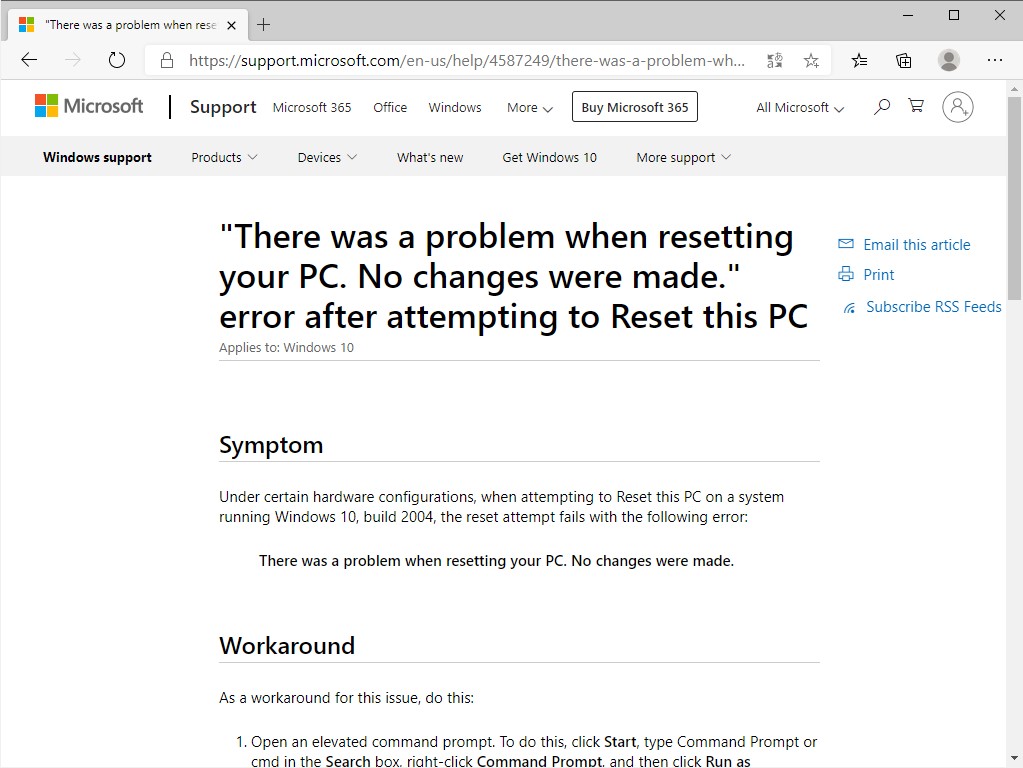Screen dimensions: 1023x768
Task: Click 'As a workaround for this issue' text
Action: 346,698
